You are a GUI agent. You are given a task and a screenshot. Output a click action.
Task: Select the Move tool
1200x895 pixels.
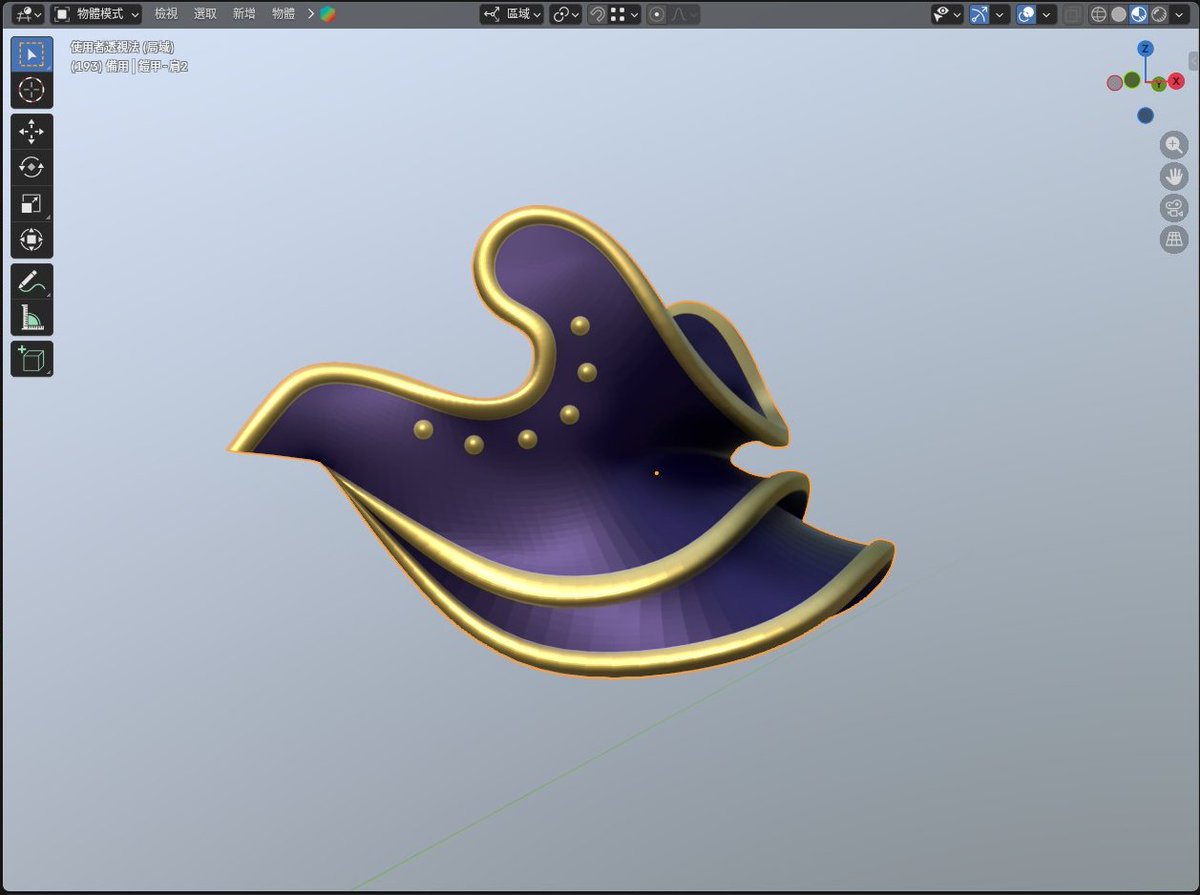[32, 132]
